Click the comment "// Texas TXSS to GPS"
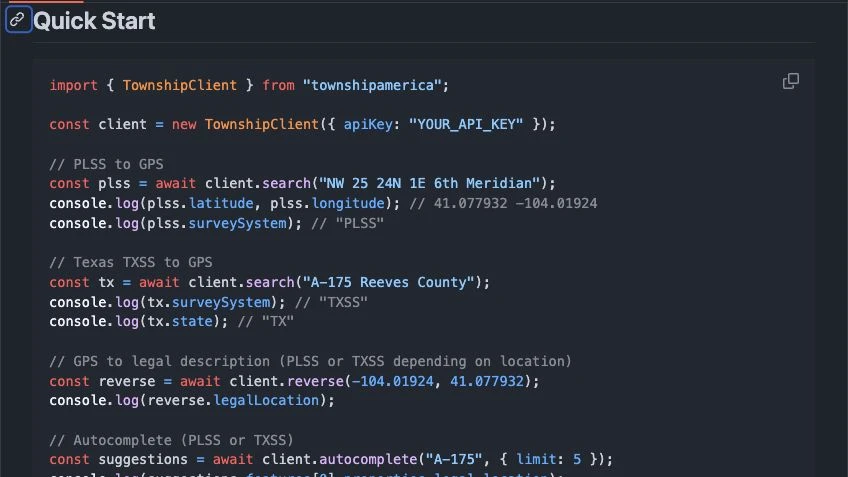 130,262
